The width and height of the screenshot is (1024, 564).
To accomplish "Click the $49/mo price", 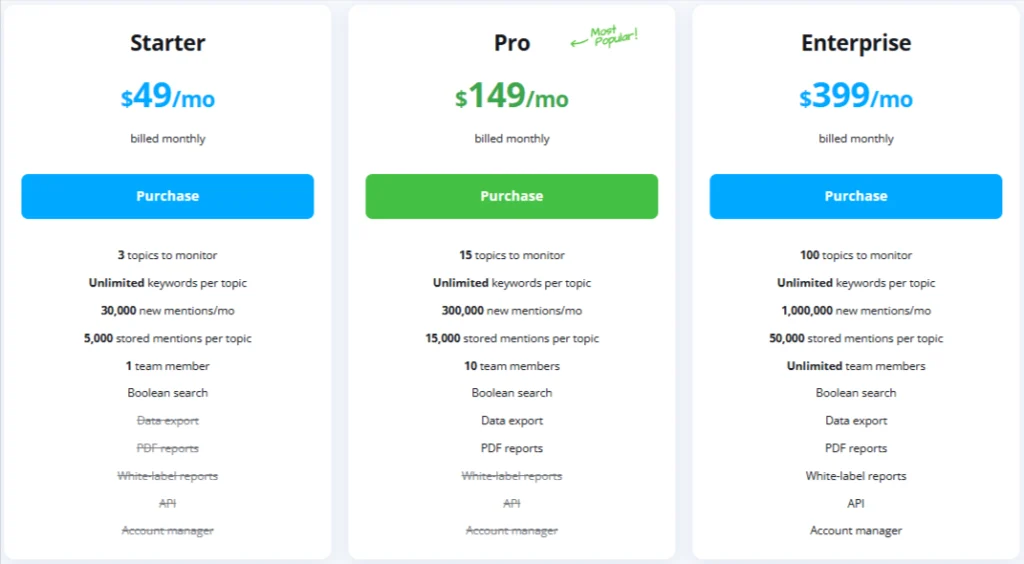I will tap(167, 96).
